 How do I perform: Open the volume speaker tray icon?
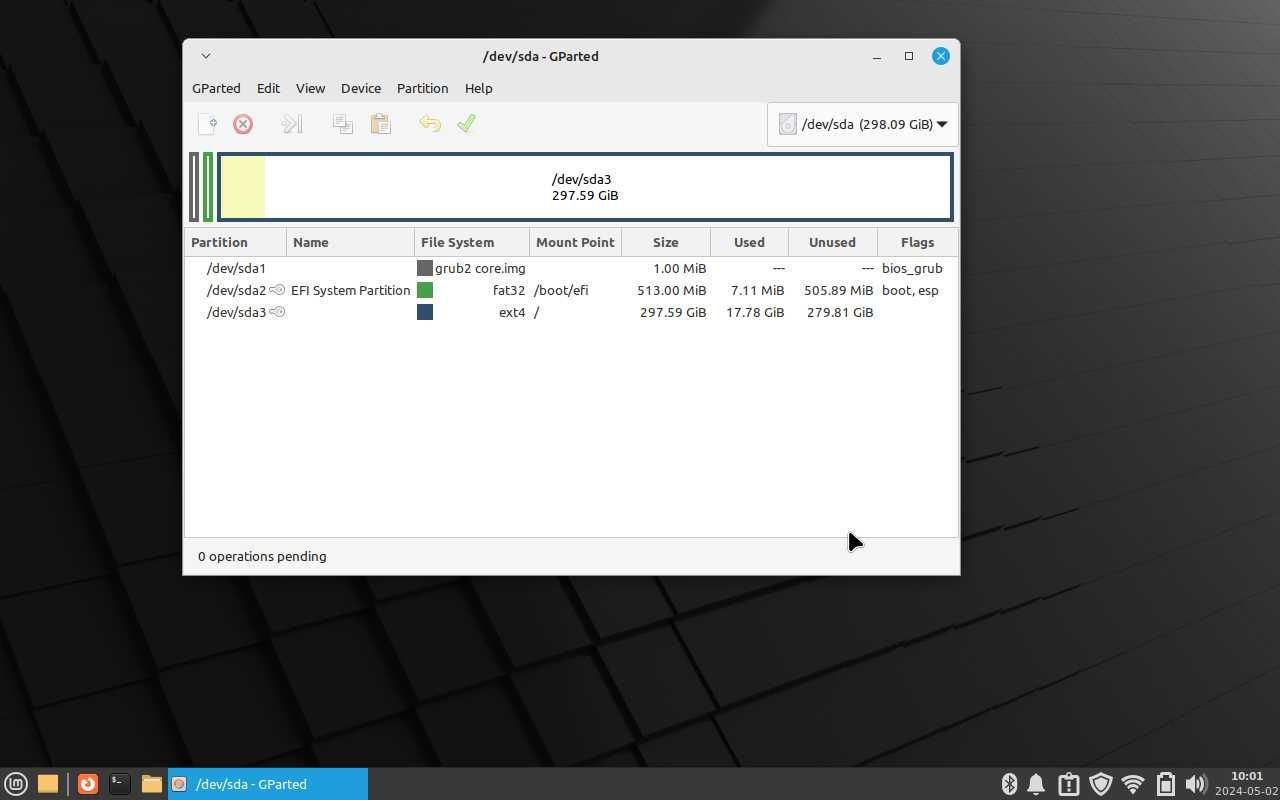[1195, 784]
